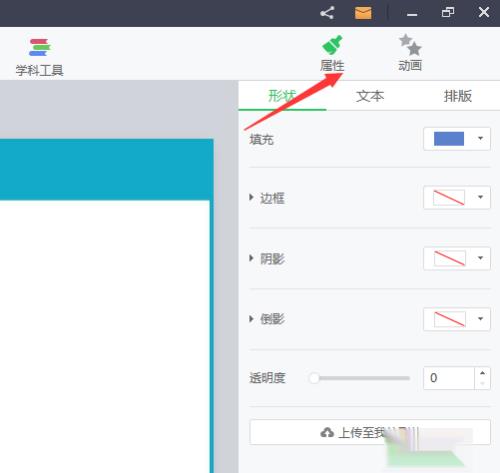Click the 边框 border none swatch

(x=449, y=197)
